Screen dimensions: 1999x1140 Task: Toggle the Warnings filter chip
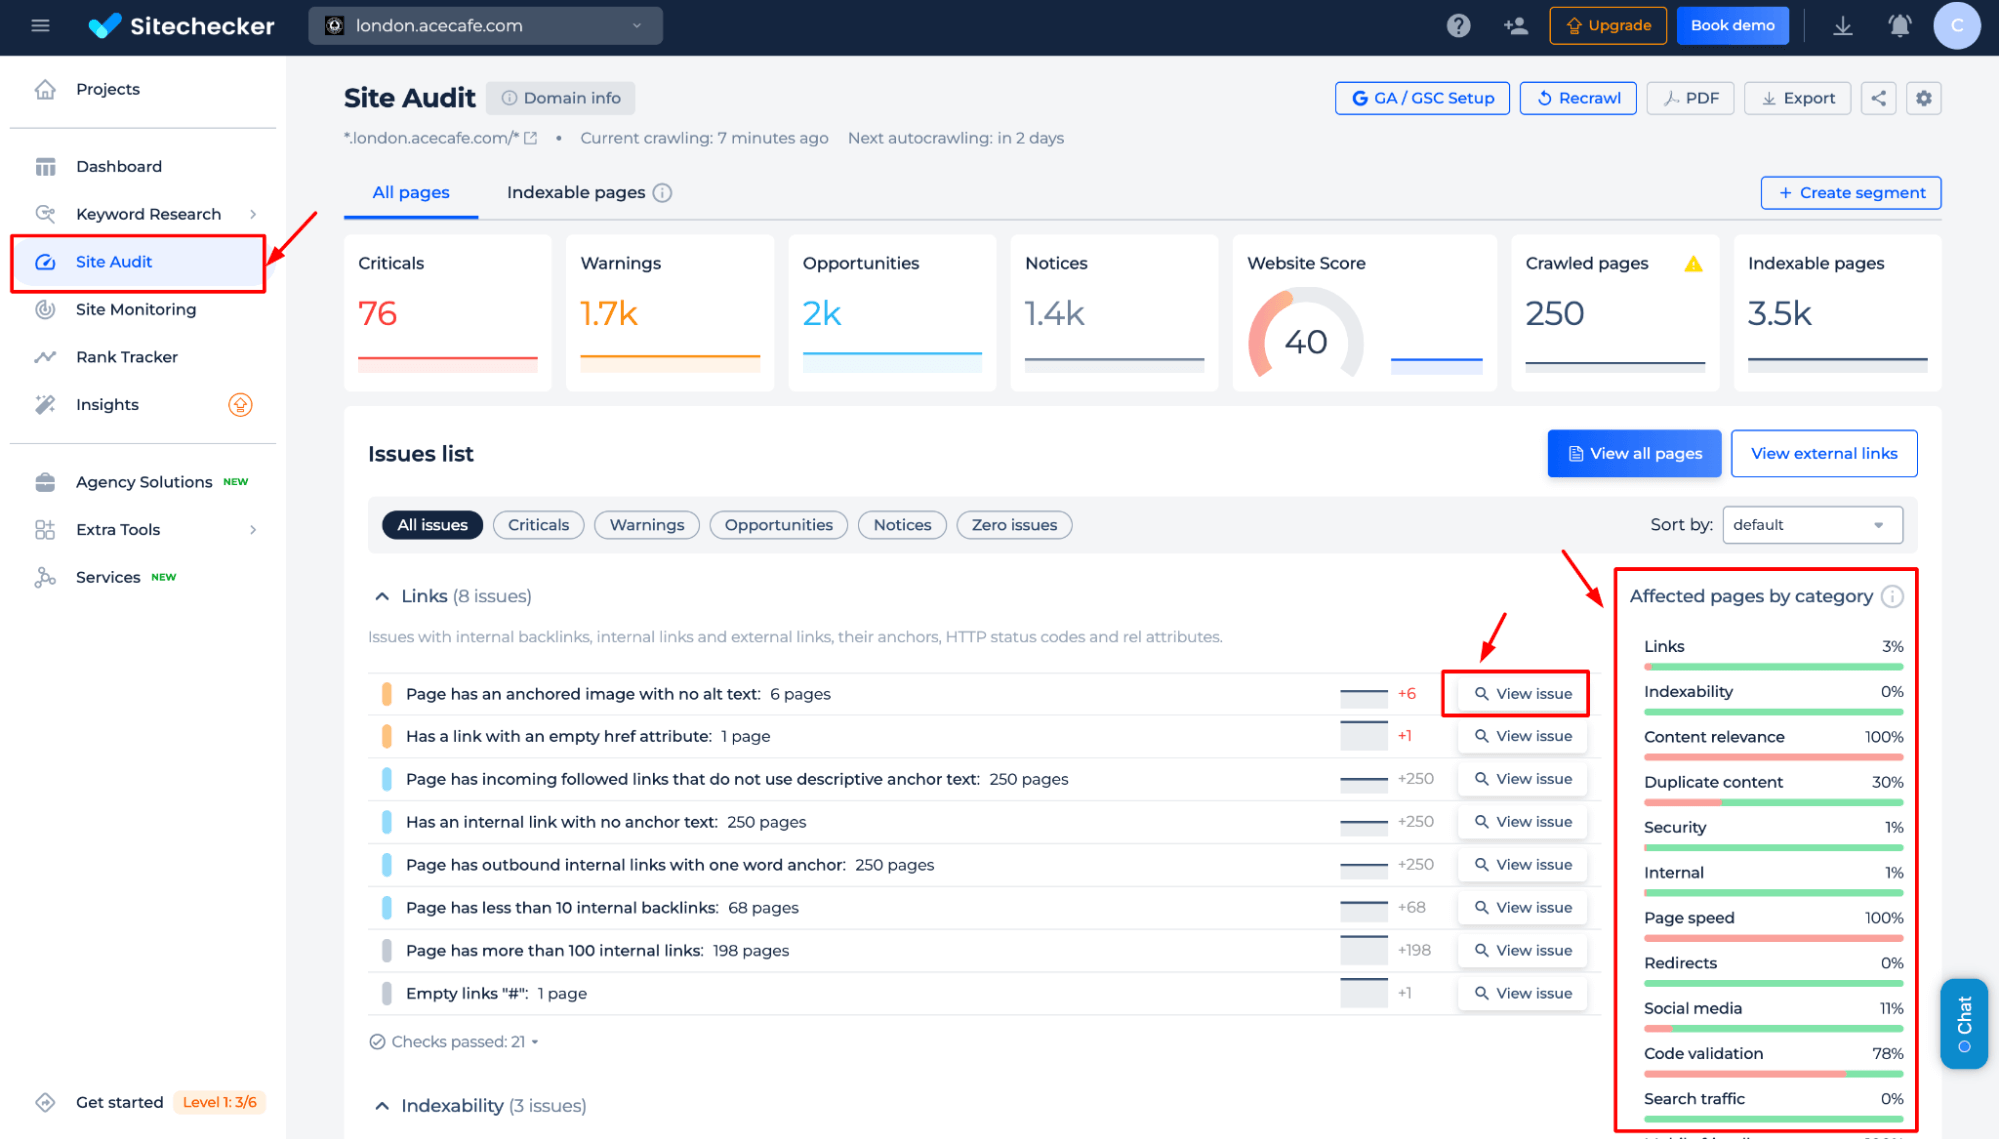point(647,523)
